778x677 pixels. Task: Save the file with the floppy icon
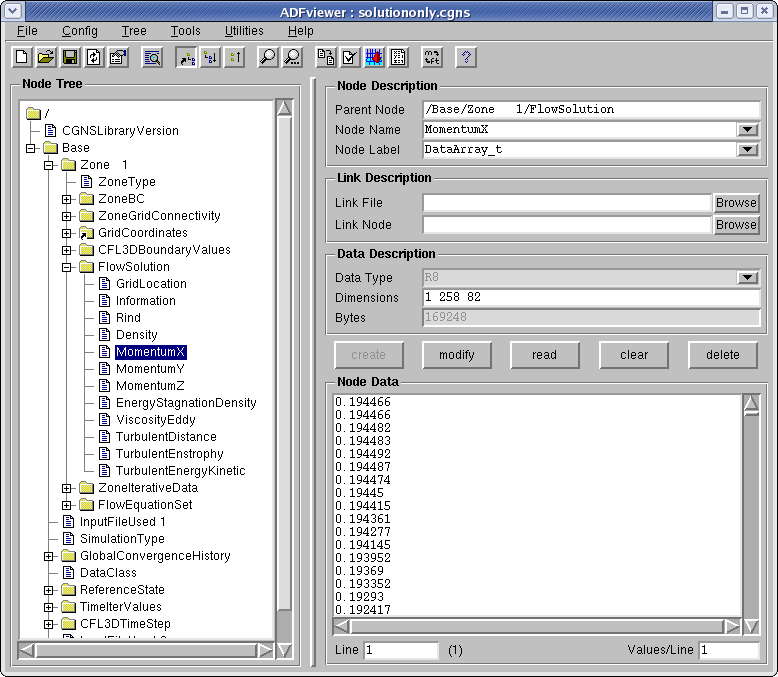point(69,58)
